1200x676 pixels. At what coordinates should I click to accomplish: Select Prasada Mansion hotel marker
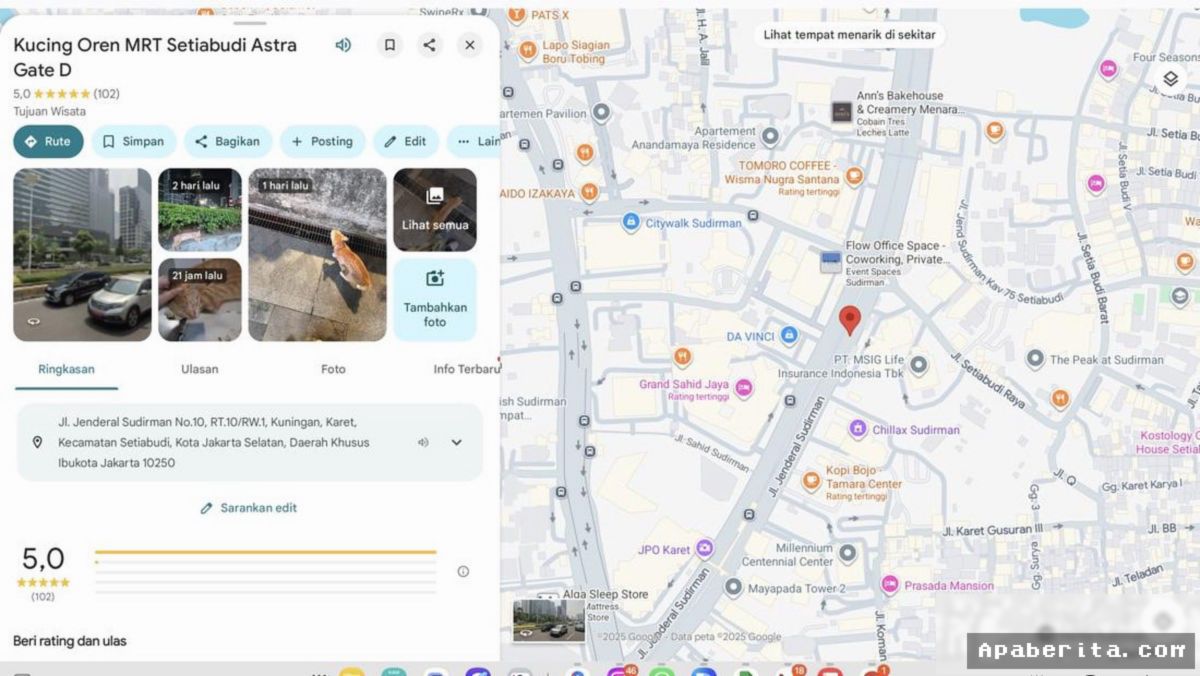tap(889, 584)
